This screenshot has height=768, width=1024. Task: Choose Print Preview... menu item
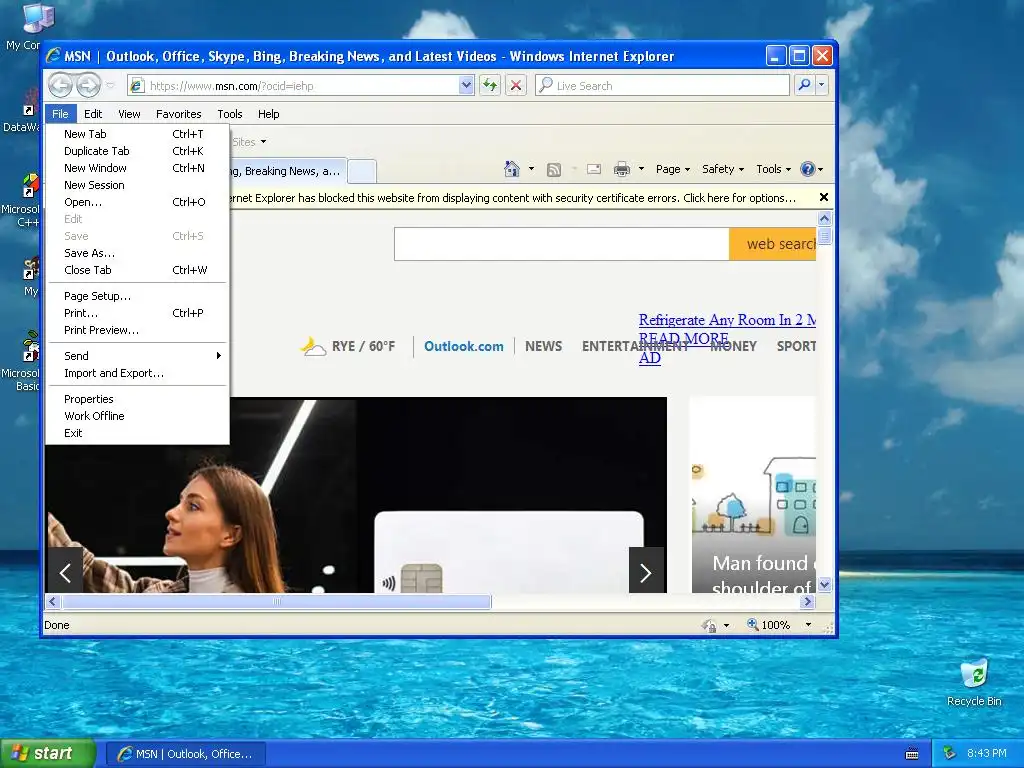[x=137, y=330]
